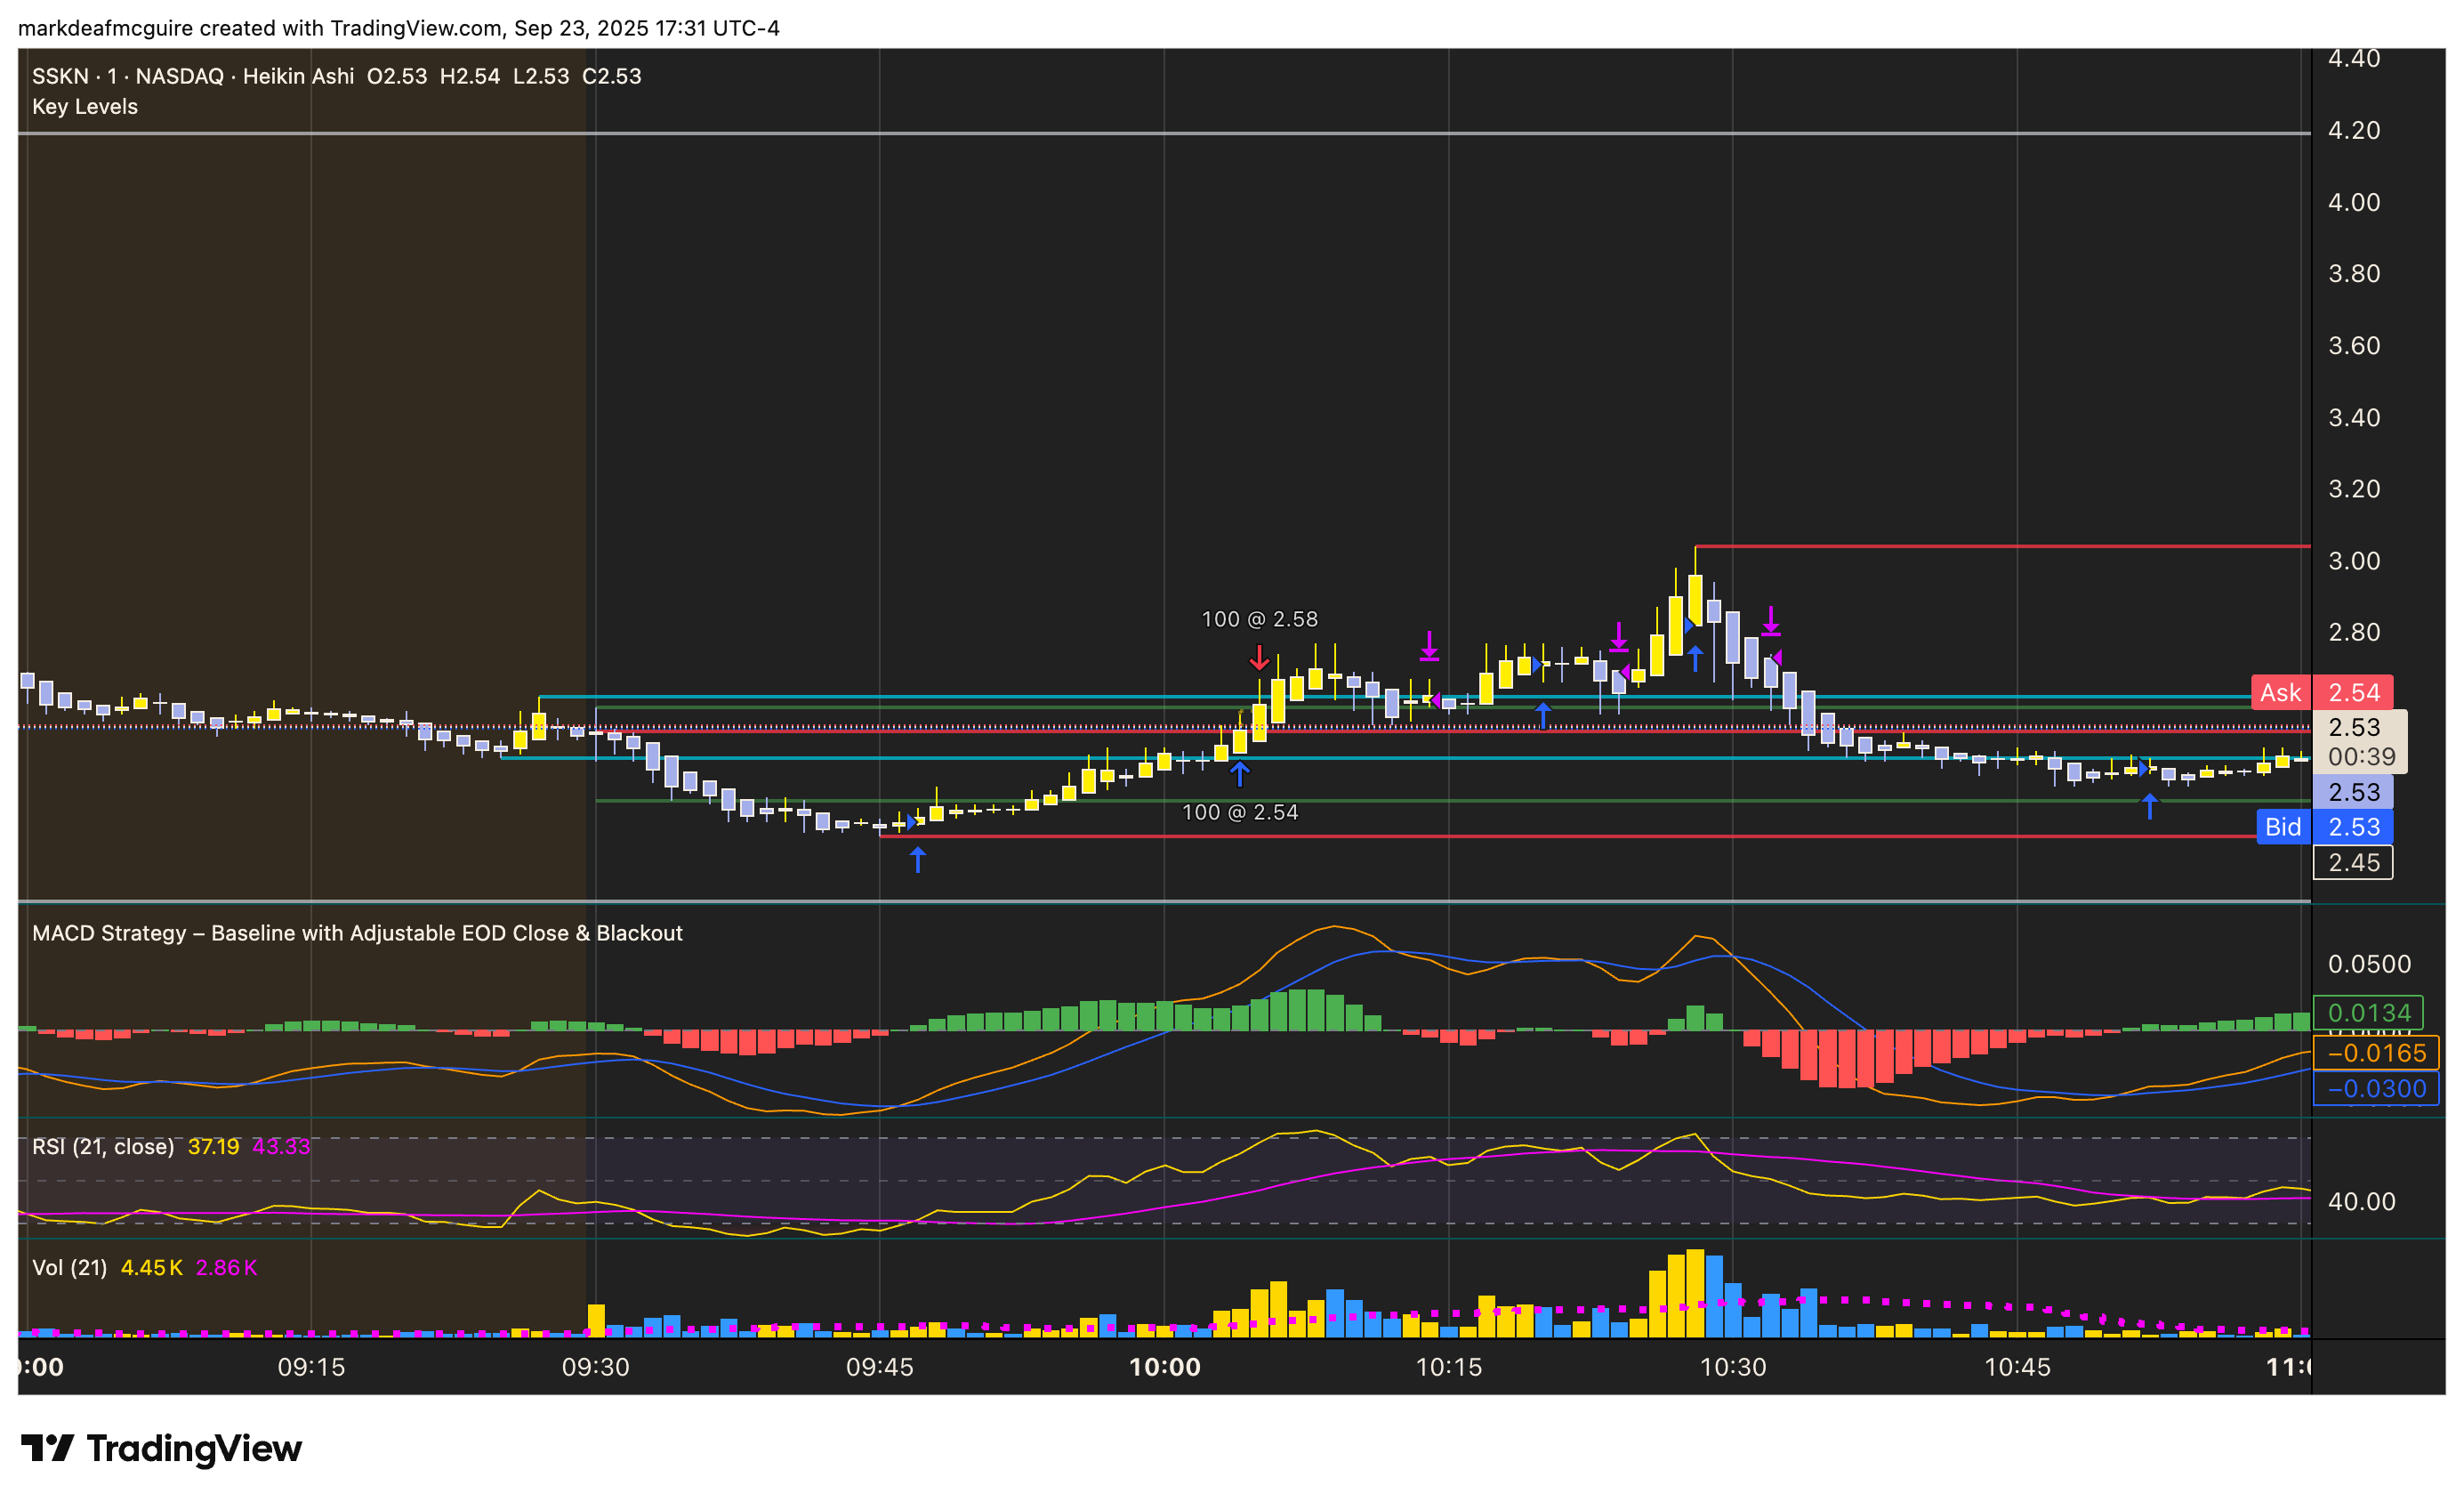Click the magenta down arrow right of 10:30
The height and width of the screenshot is (1502, 2464).
(x=1770, y=620)
